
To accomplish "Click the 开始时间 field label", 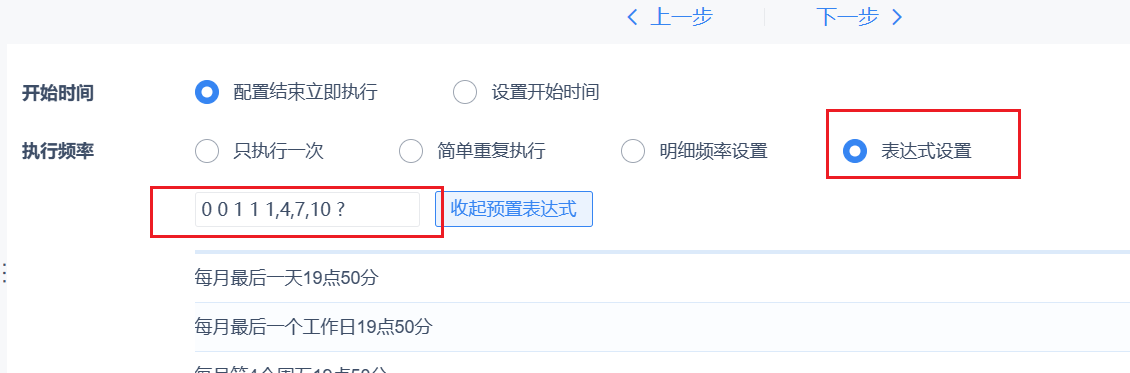I will pyautogui.click(x=58, y=93).
